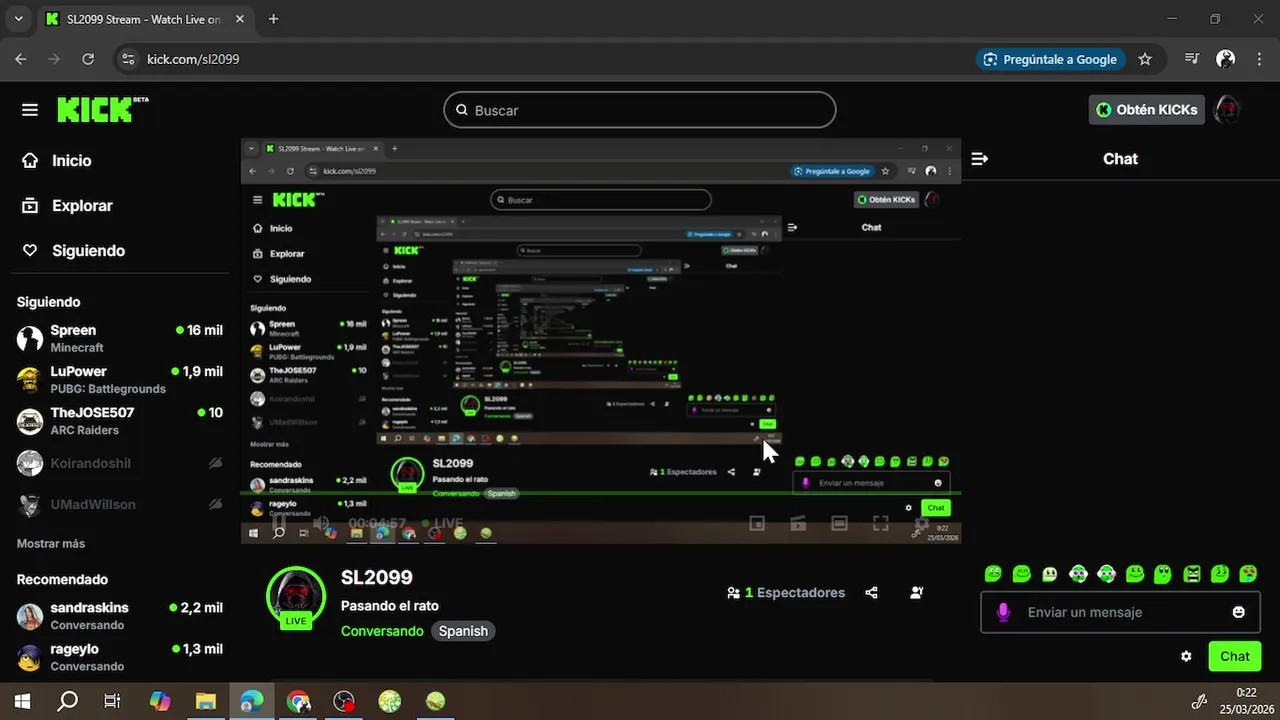The width and height of the screenshot is (1280, 720).
Task: Open Spreen's Minecraft channel
Action: (120, 338)
